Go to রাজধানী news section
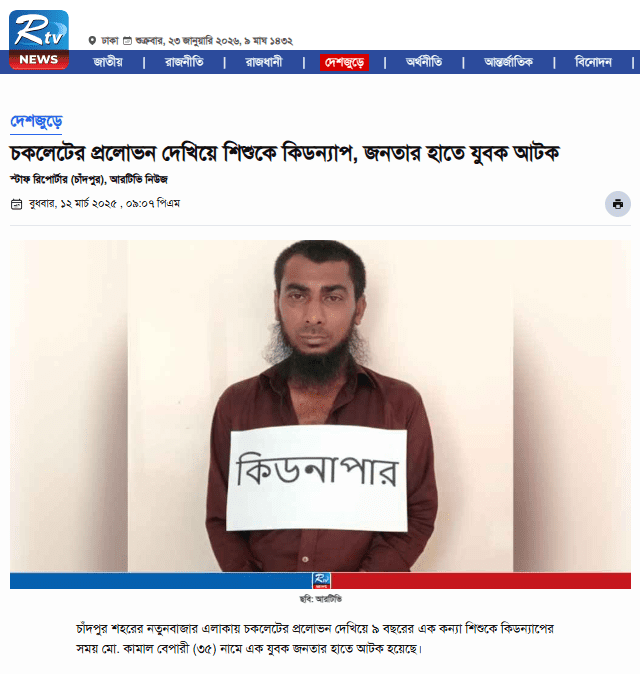640x674 pixels. pyautogui.click(x=264, y=62)
